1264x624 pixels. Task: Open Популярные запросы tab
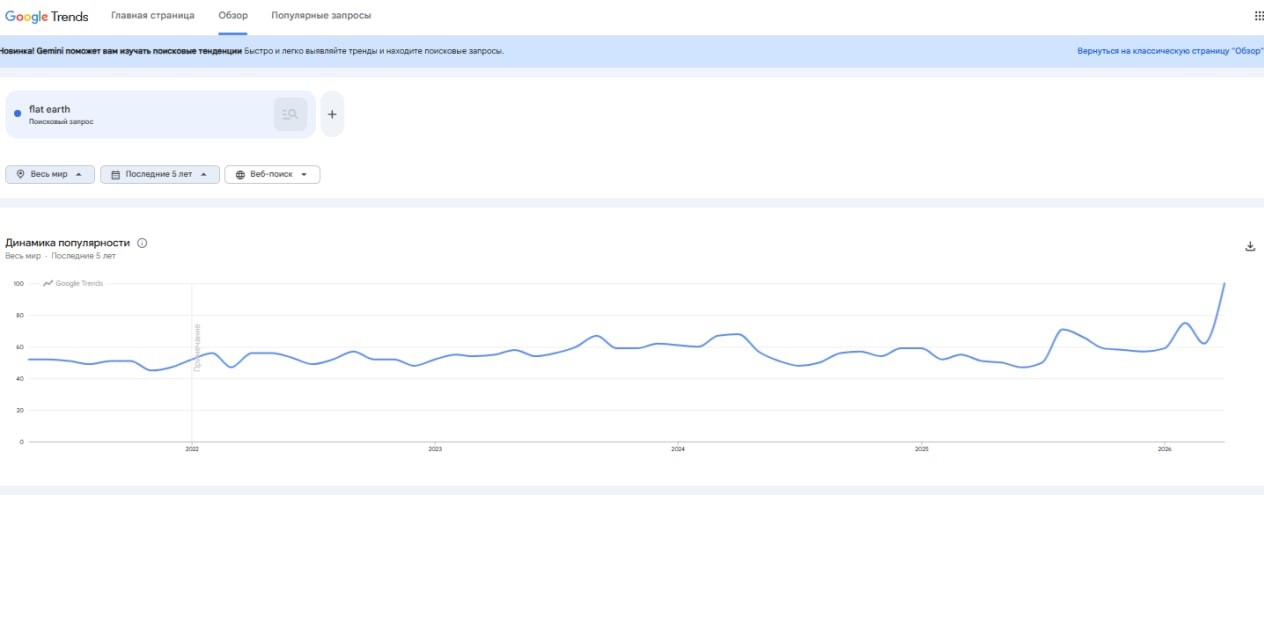tap(321, 16)
